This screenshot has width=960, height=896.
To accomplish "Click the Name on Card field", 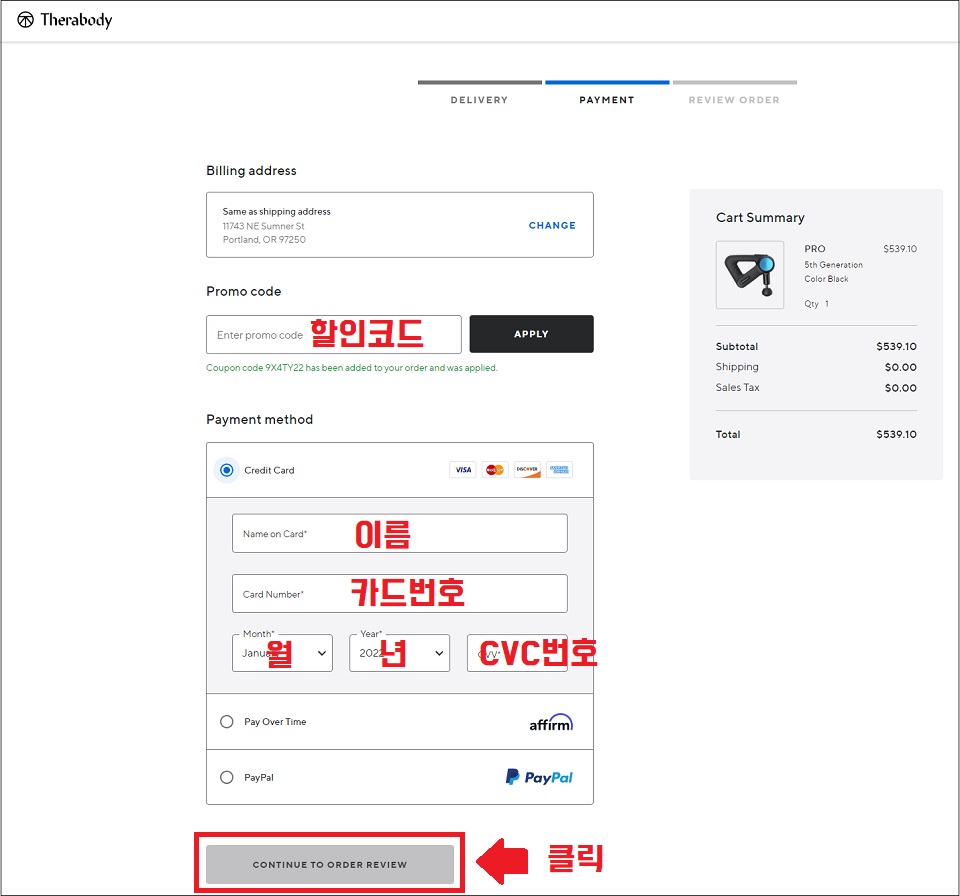I will click(x=400, y=533).
